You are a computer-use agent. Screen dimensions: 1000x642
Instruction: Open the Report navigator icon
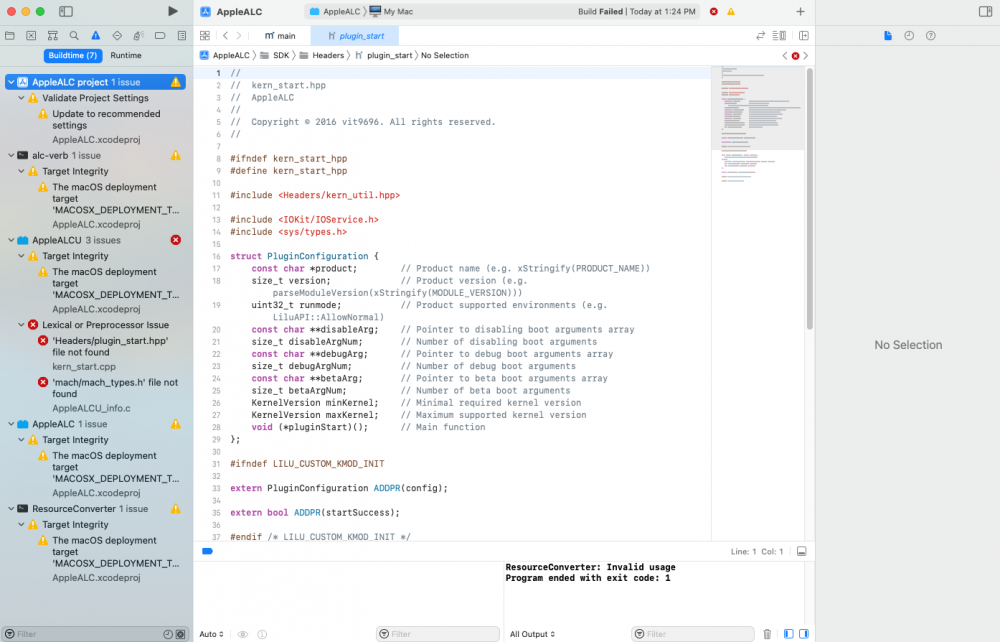182,36
